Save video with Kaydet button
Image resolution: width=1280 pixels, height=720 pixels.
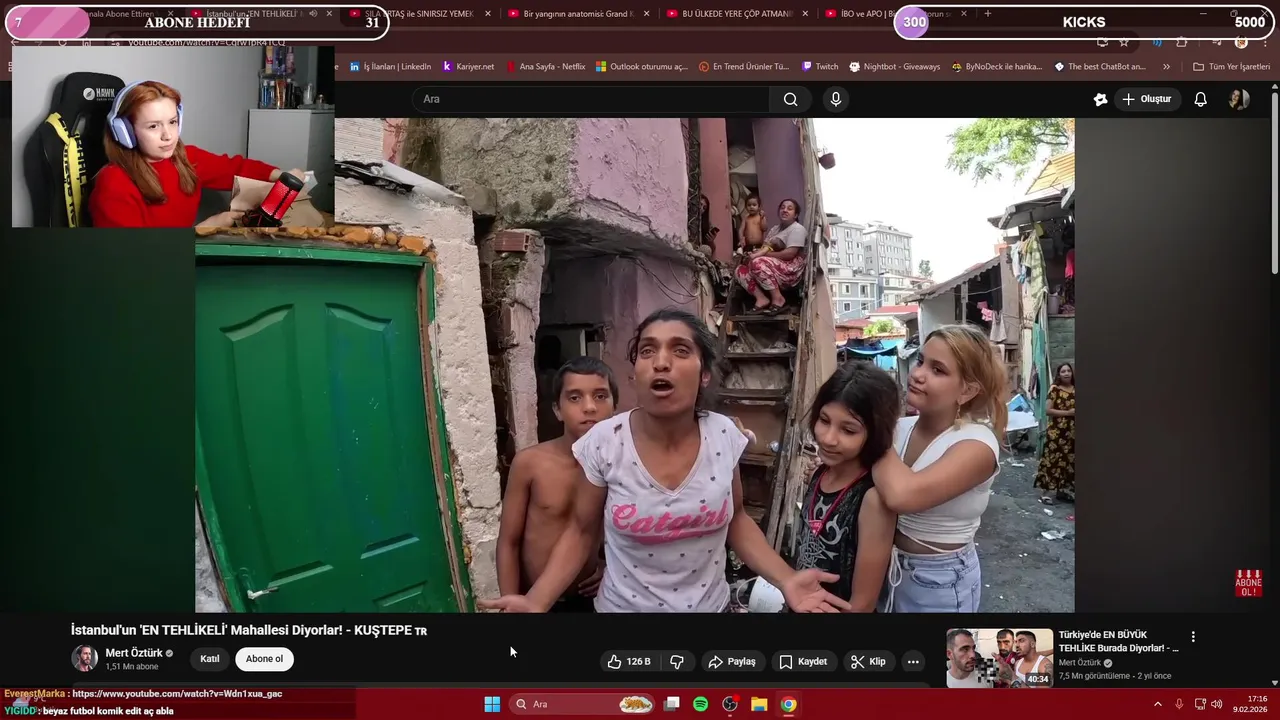coord(803,661)
